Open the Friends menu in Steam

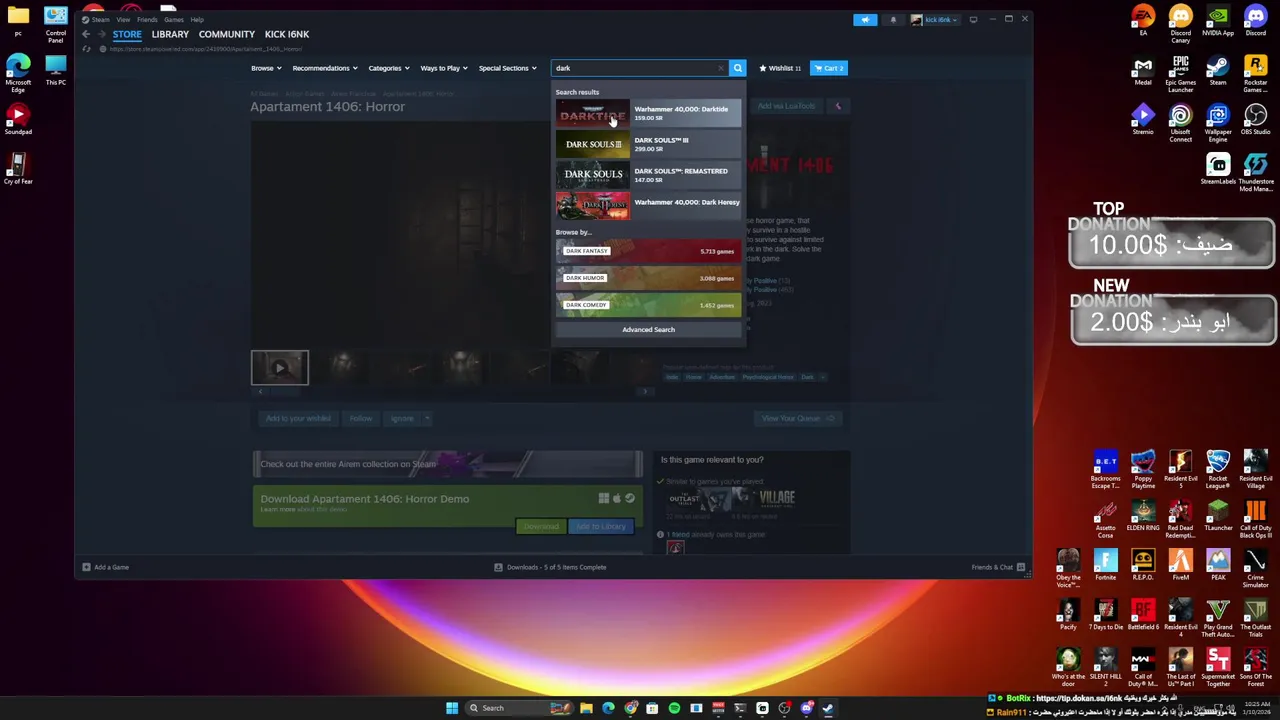tap(147, 19)
